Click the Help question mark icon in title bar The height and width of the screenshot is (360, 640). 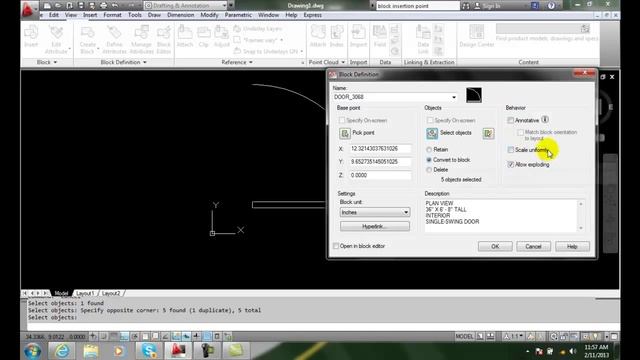[551, 6]
